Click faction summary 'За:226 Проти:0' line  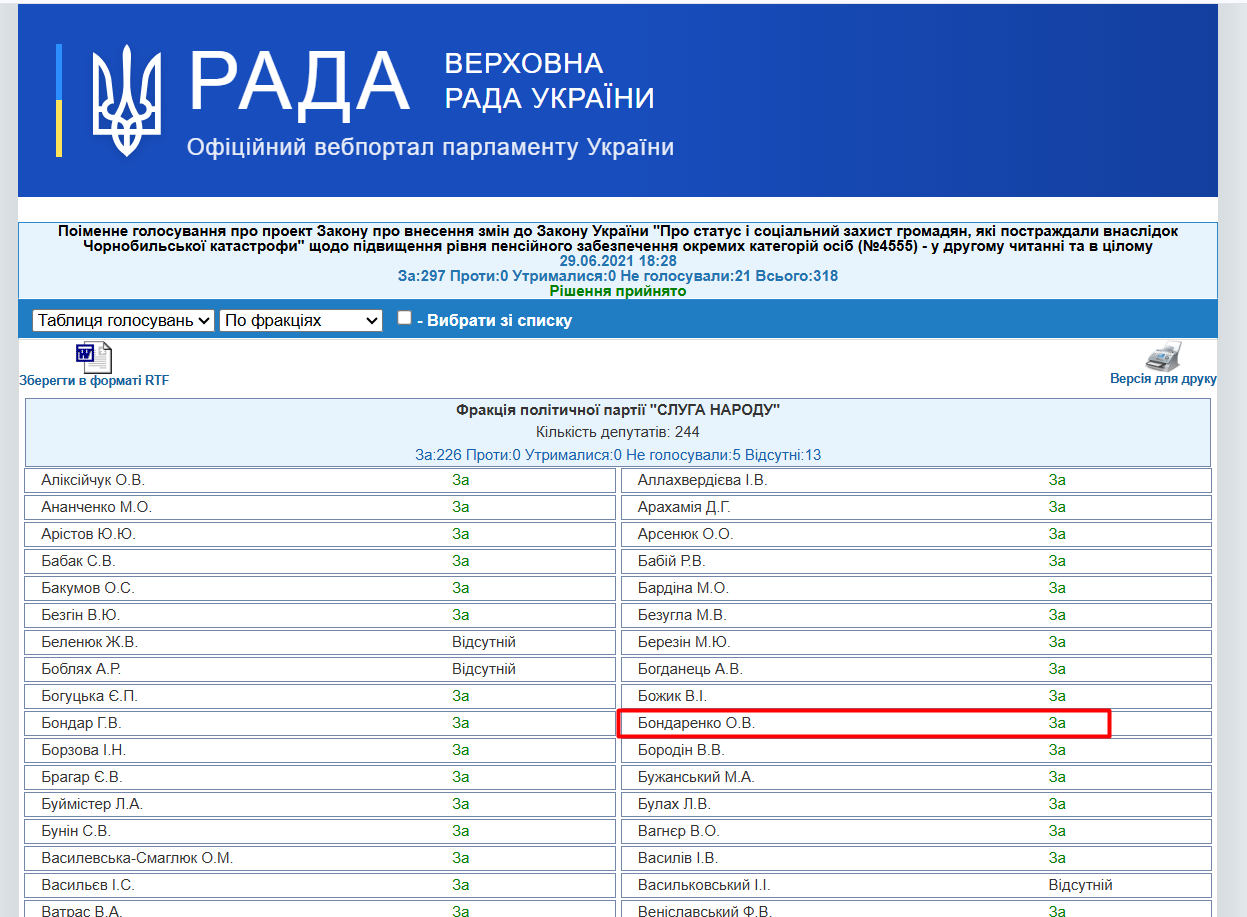pyautogui.click(x=618, y=455)
